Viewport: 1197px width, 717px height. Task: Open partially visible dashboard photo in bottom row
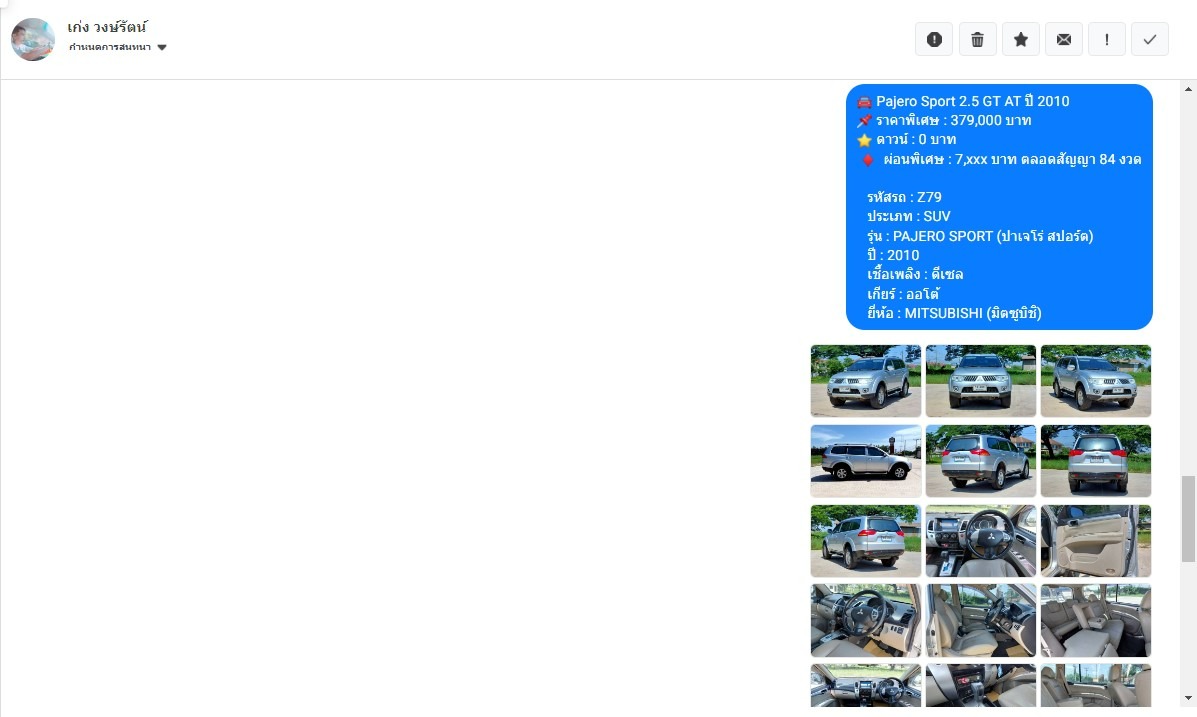pyautogui.click(x=866, y=685)
